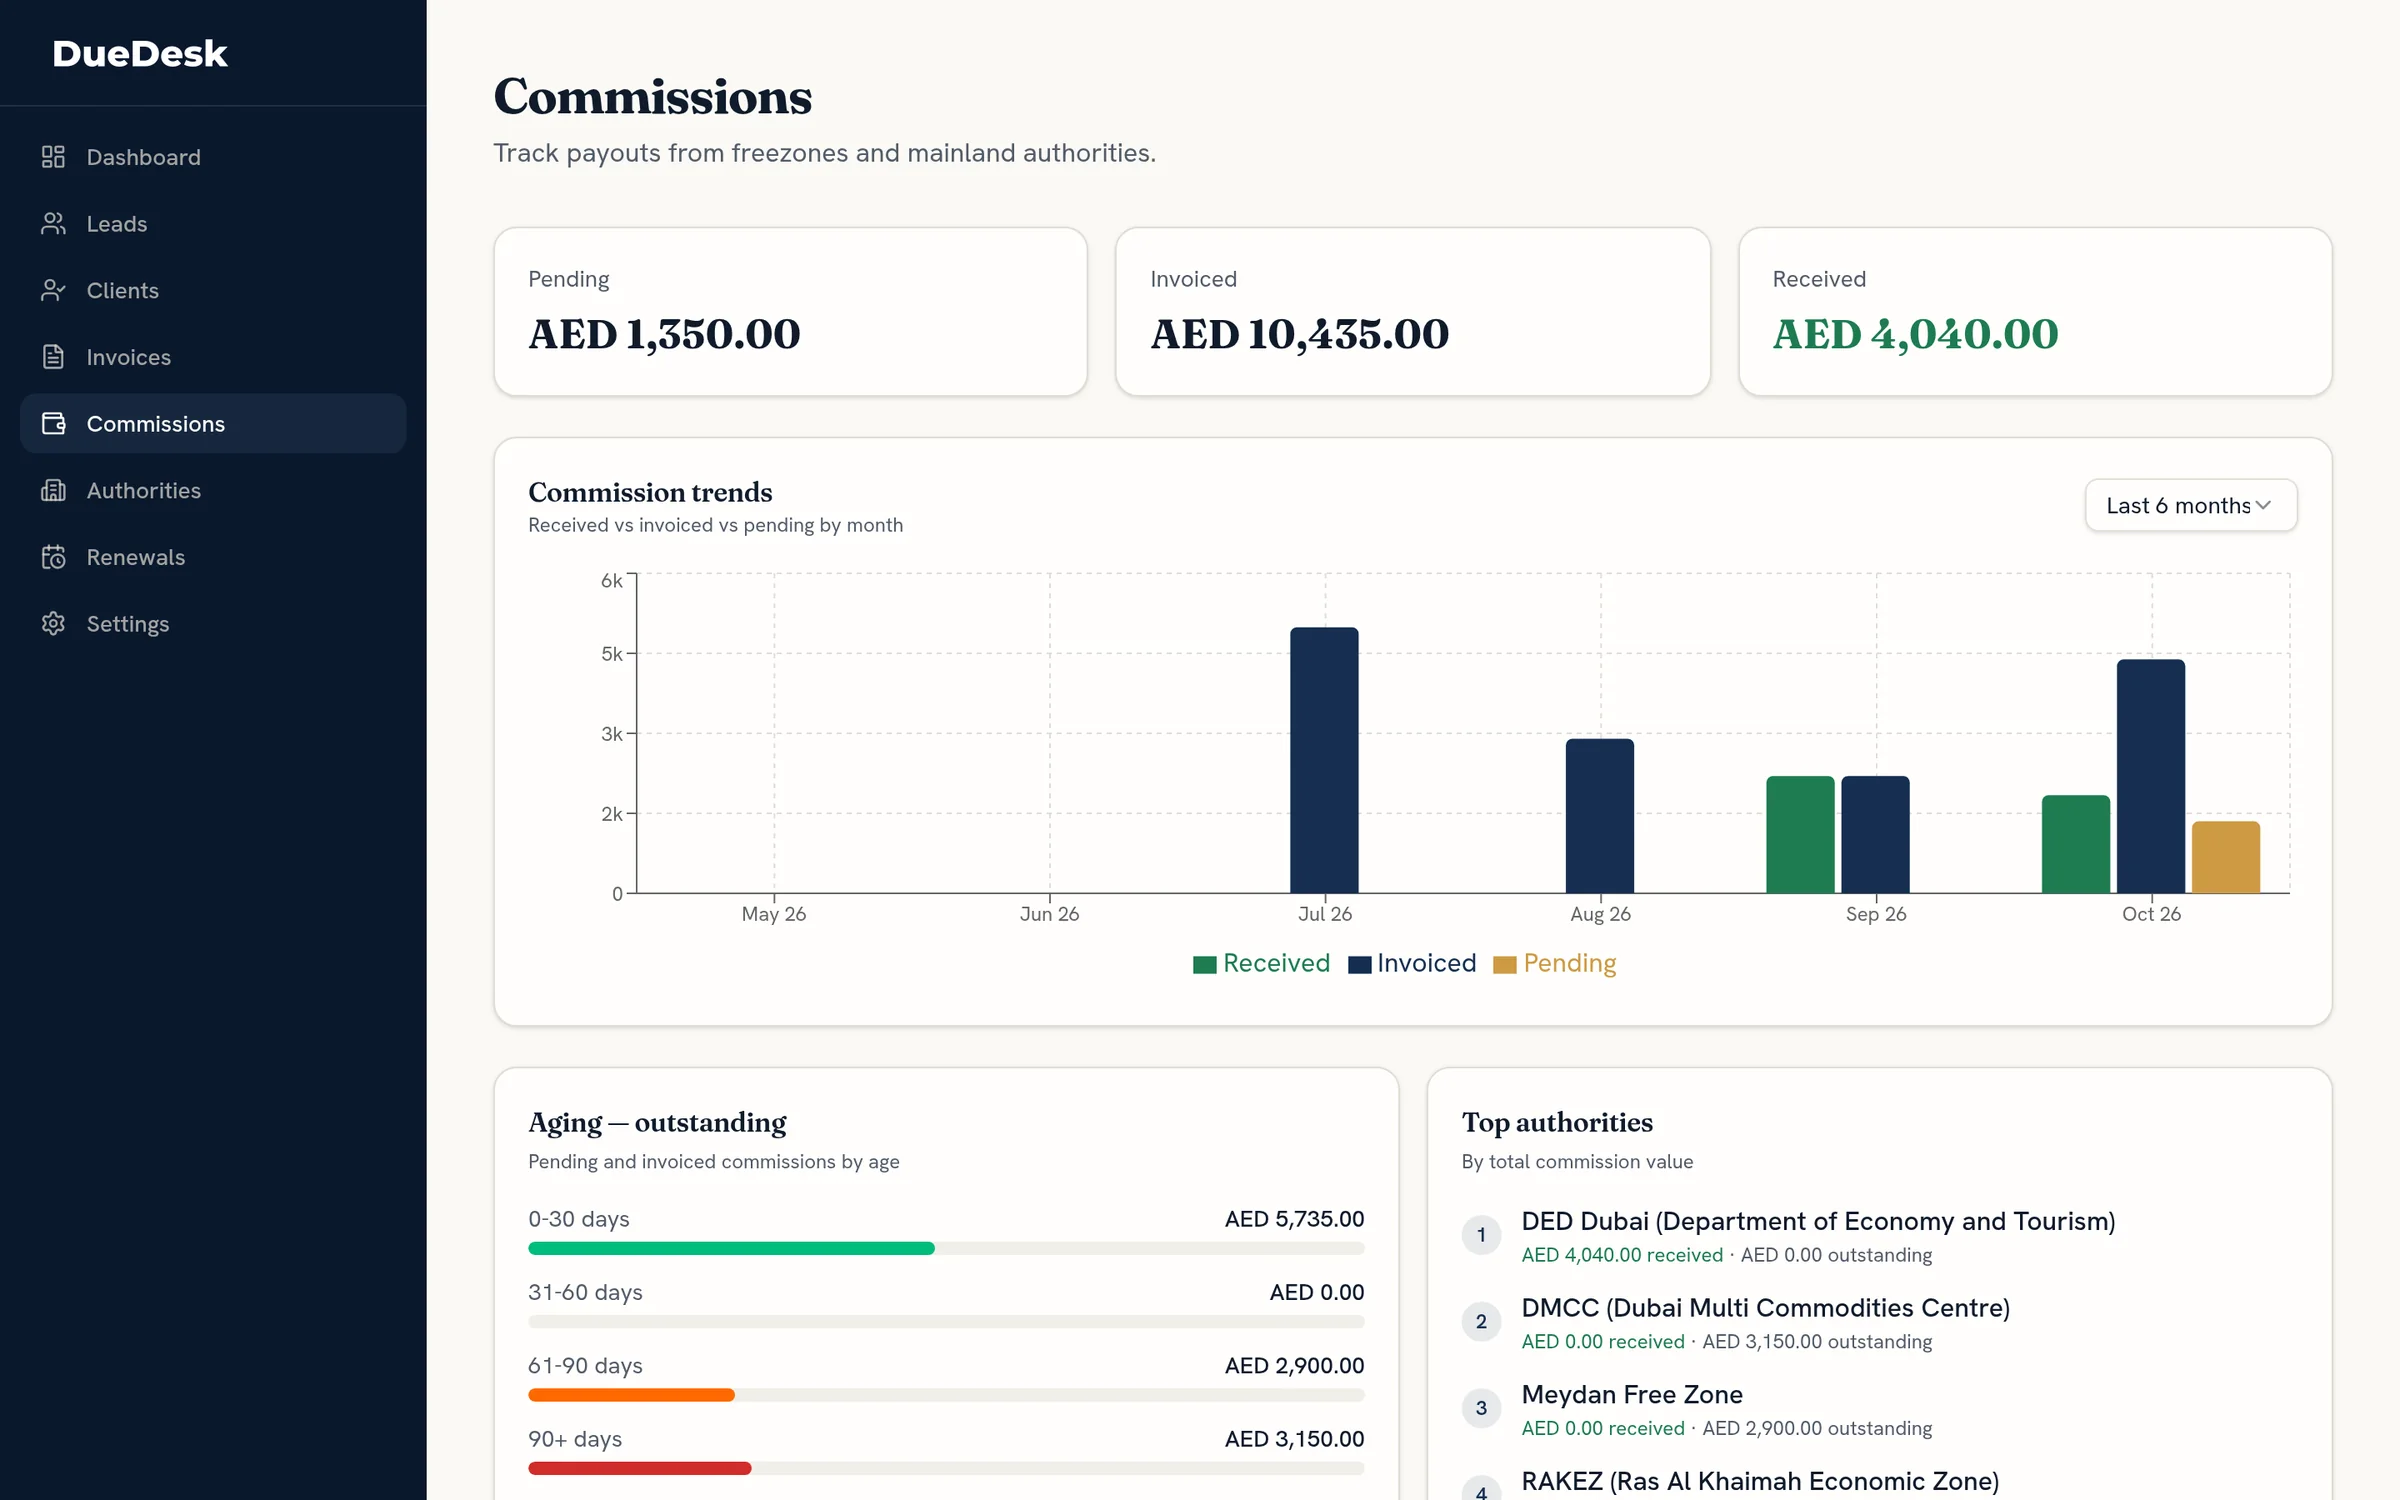Click the Jul 26 invoiced bar
Screen dimensions: 2400x1500
[1324, 760]
